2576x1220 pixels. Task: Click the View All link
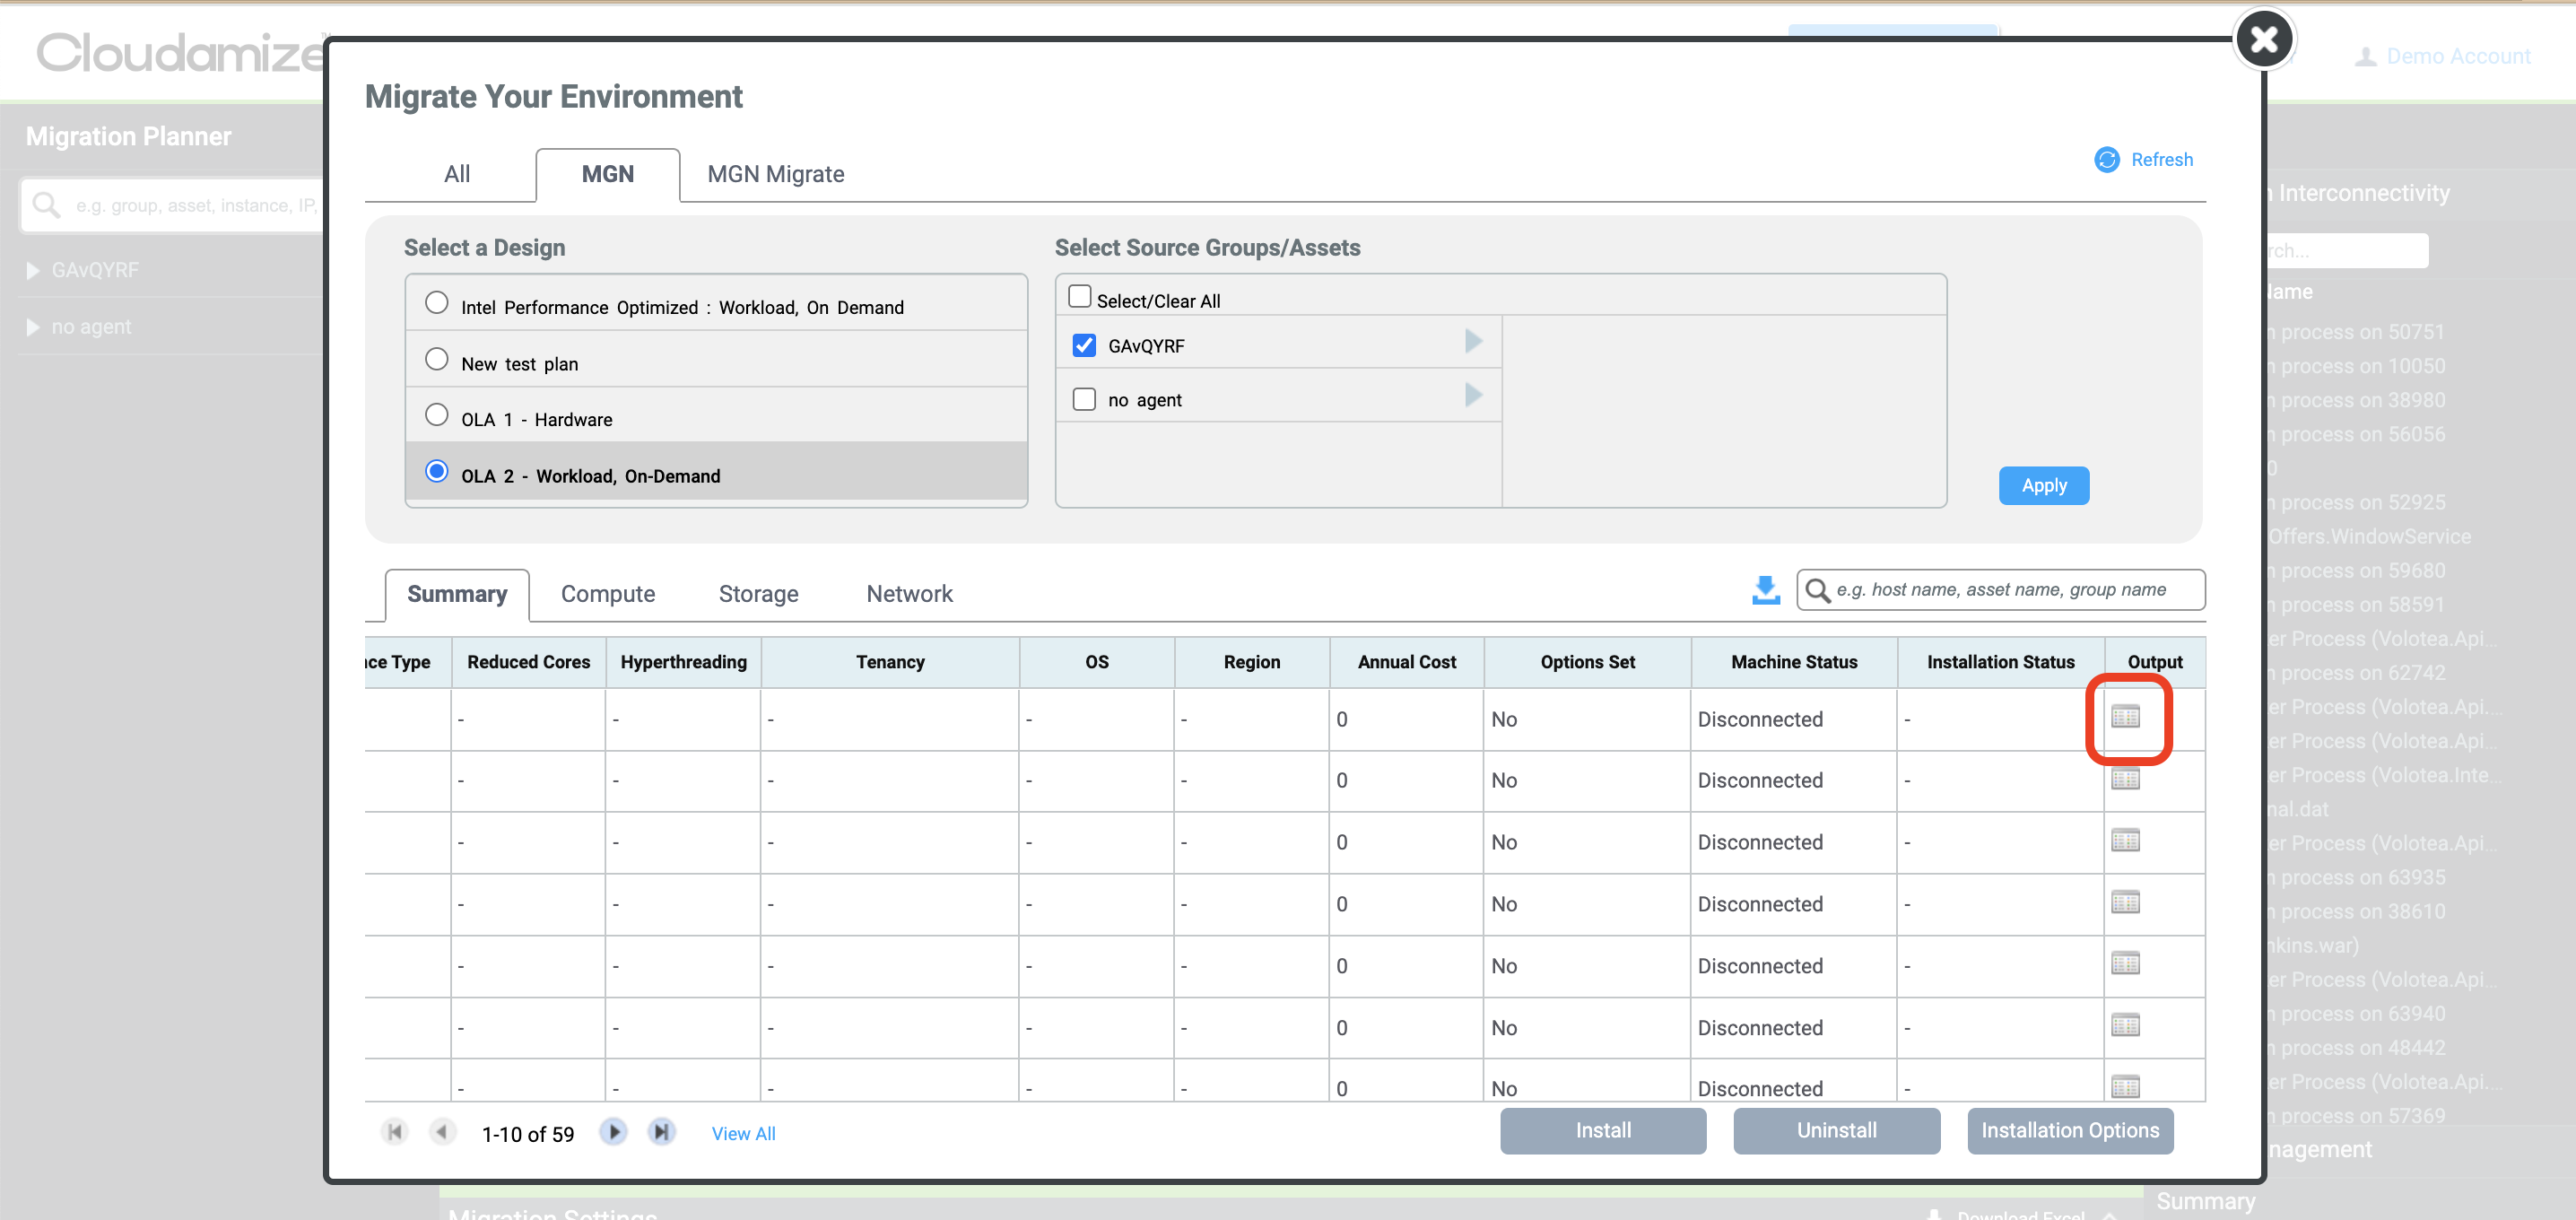[743, 1134]
